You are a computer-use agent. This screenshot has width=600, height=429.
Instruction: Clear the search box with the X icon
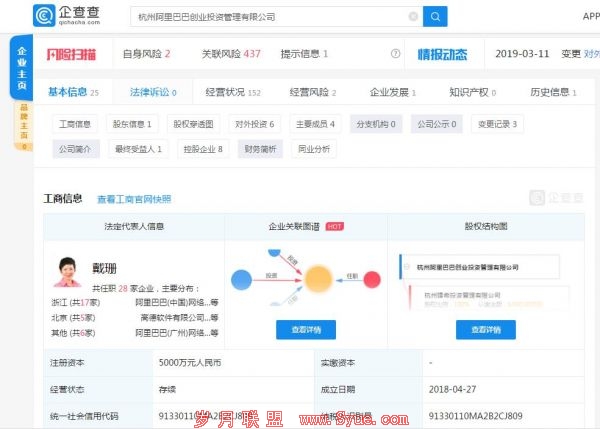[x=413, y=16]
